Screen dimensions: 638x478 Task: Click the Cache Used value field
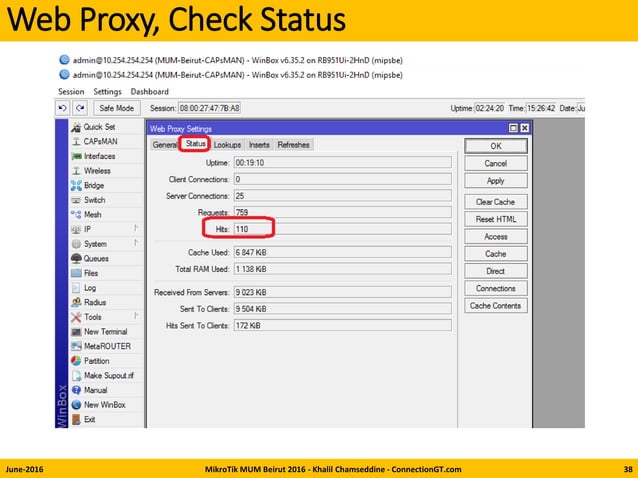(x=343, y=253)
